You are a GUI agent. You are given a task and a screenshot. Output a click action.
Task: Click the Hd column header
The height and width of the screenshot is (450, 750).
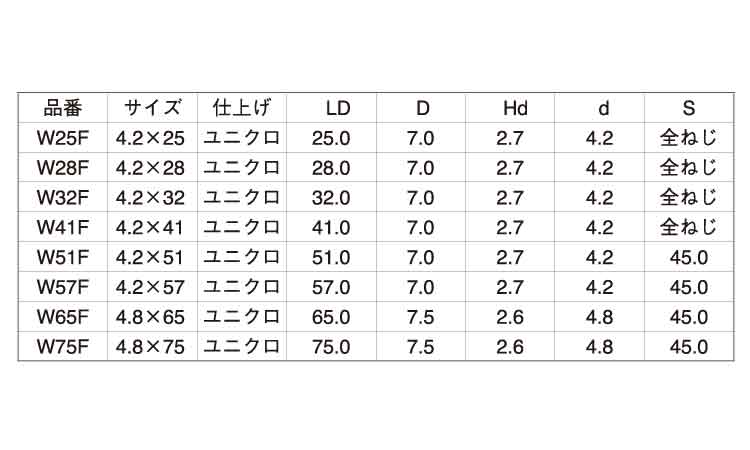pos(515,109)
